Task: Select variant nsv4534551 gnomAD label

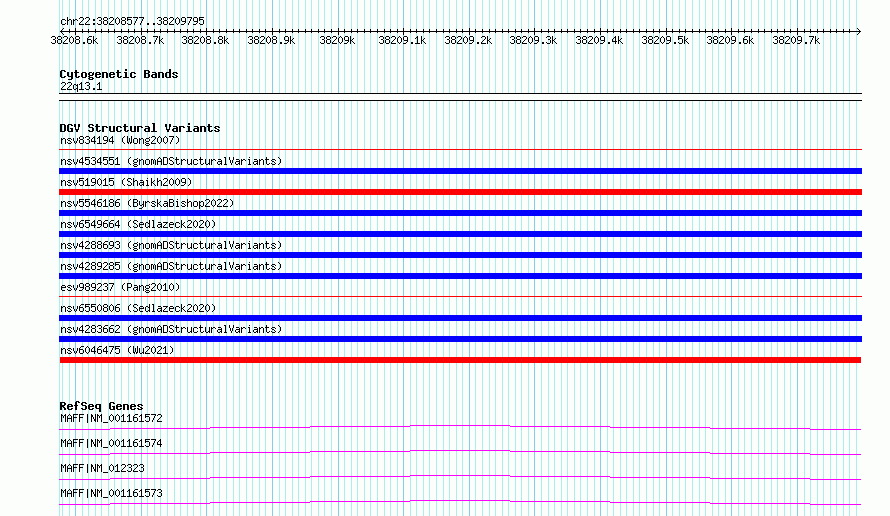Action: click(x=171, y=161)
